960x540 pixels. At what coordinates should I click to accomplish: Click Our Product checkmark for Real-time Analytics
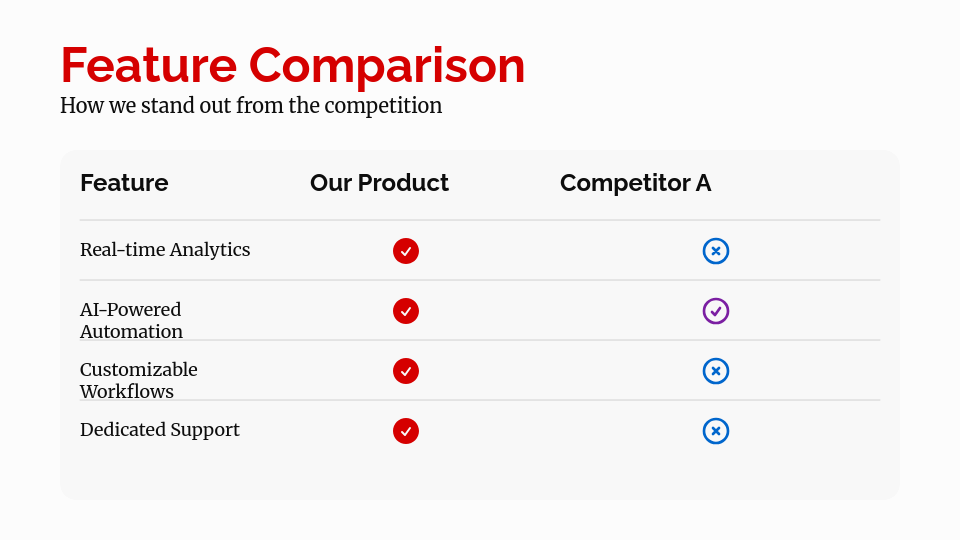tap(406, 251)
